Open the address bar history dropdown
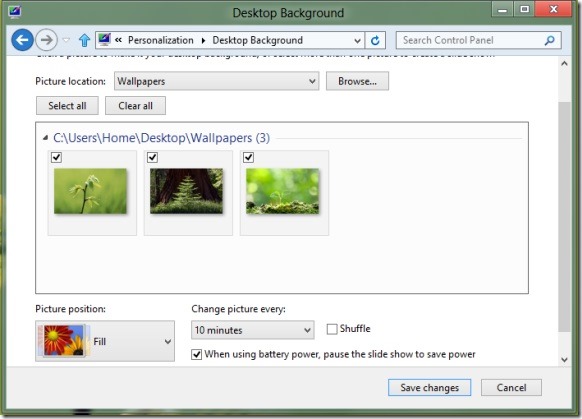The image size is (582, 419). click(x=357, y=40)
